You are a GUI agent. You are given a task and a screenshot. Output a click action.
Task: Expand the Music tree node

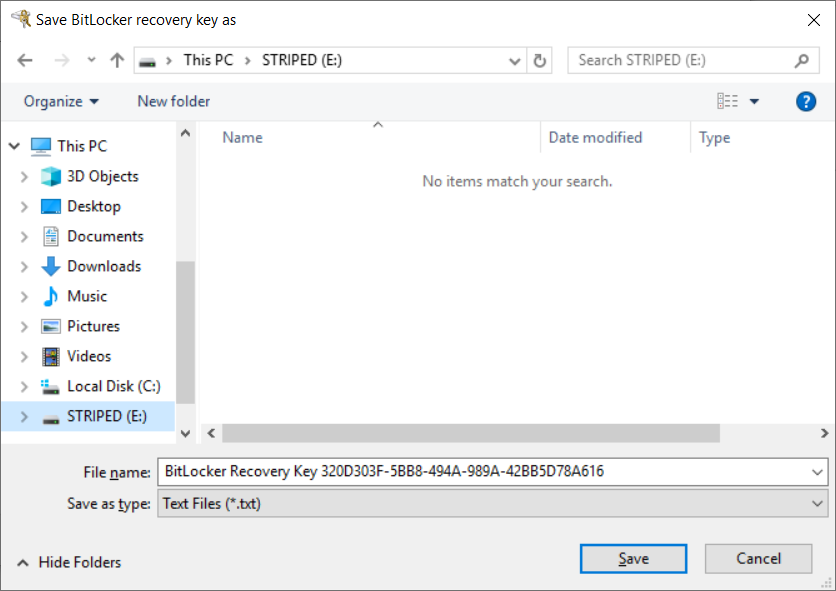point(24,296)
